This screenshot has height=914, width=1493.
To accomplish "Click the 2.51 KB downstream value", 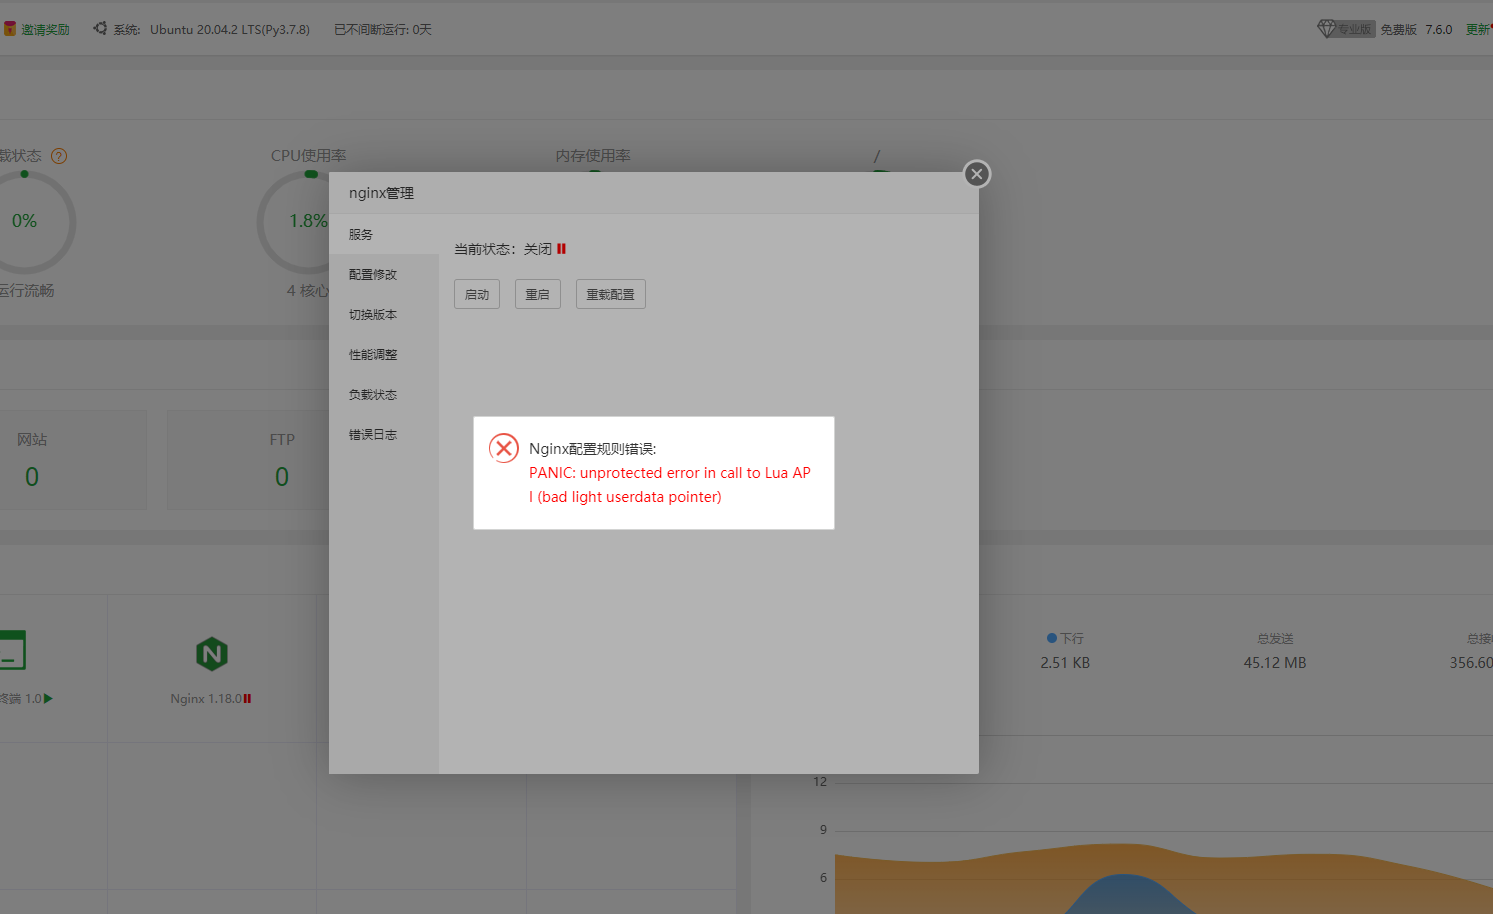I will click(1065, 663).
